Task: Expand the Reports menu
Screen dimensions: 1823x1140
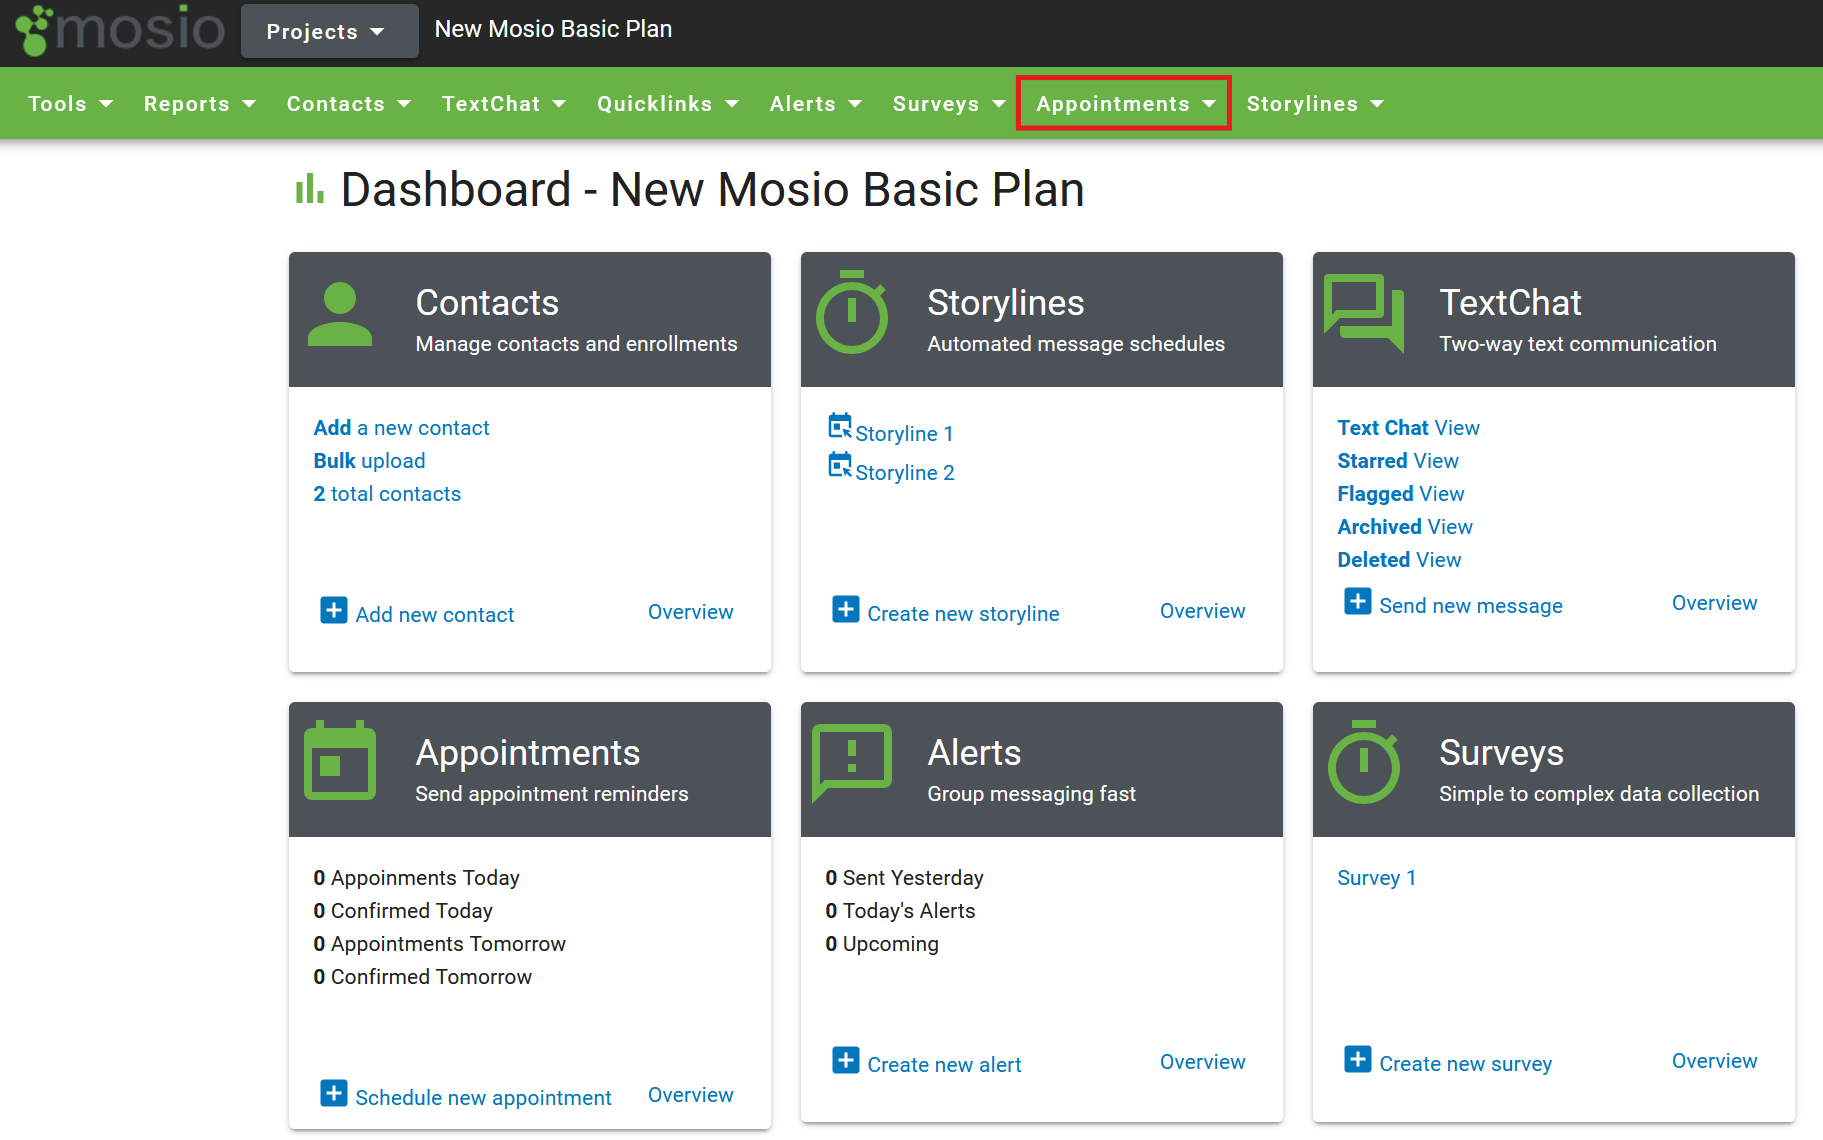Action: (200, 104)
